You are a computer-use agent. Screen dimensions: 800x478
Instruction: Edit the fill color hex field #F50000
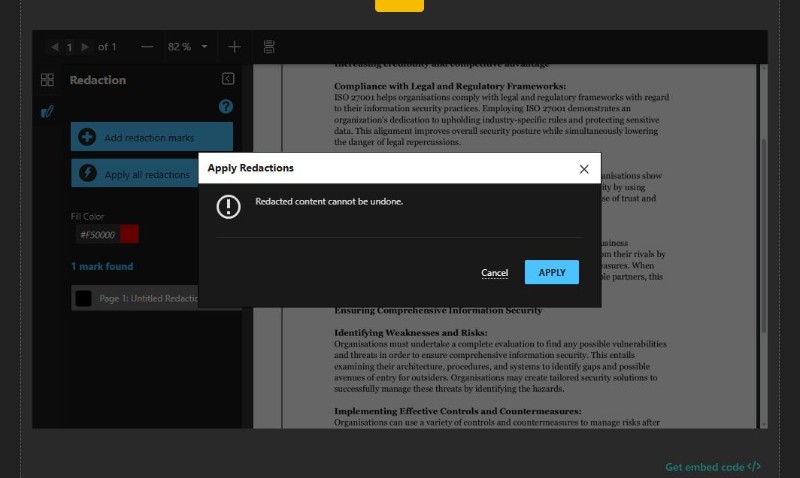96,235
